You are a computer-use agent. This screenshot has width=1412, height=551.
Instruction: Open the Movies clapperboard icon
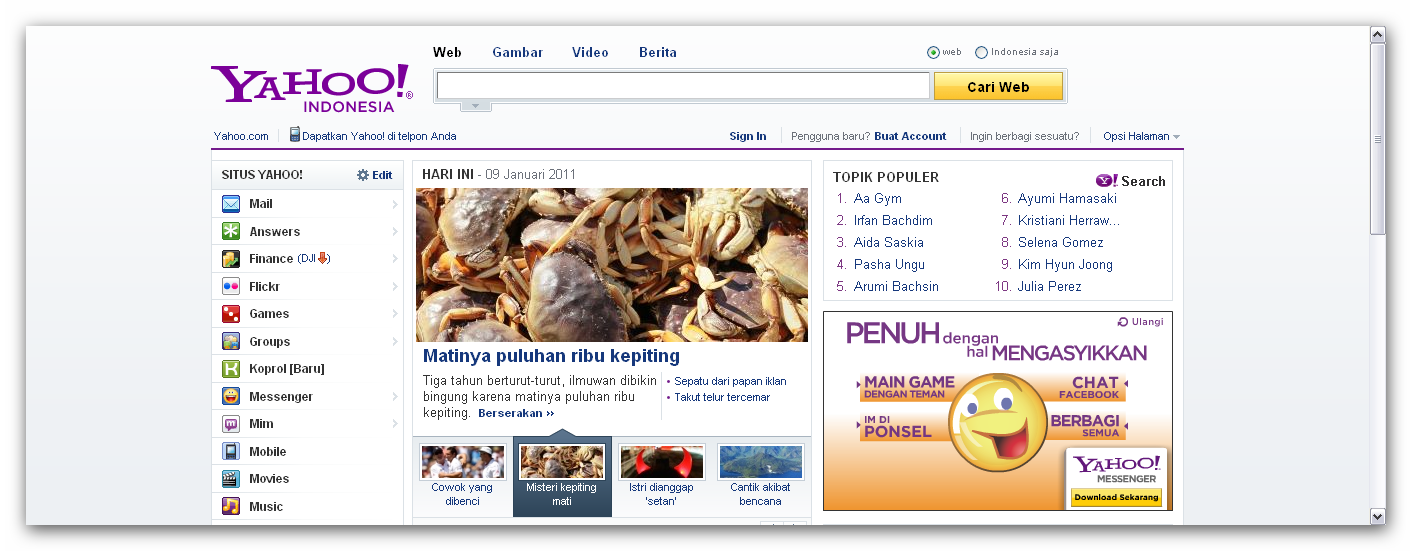(x=231, y=479)
